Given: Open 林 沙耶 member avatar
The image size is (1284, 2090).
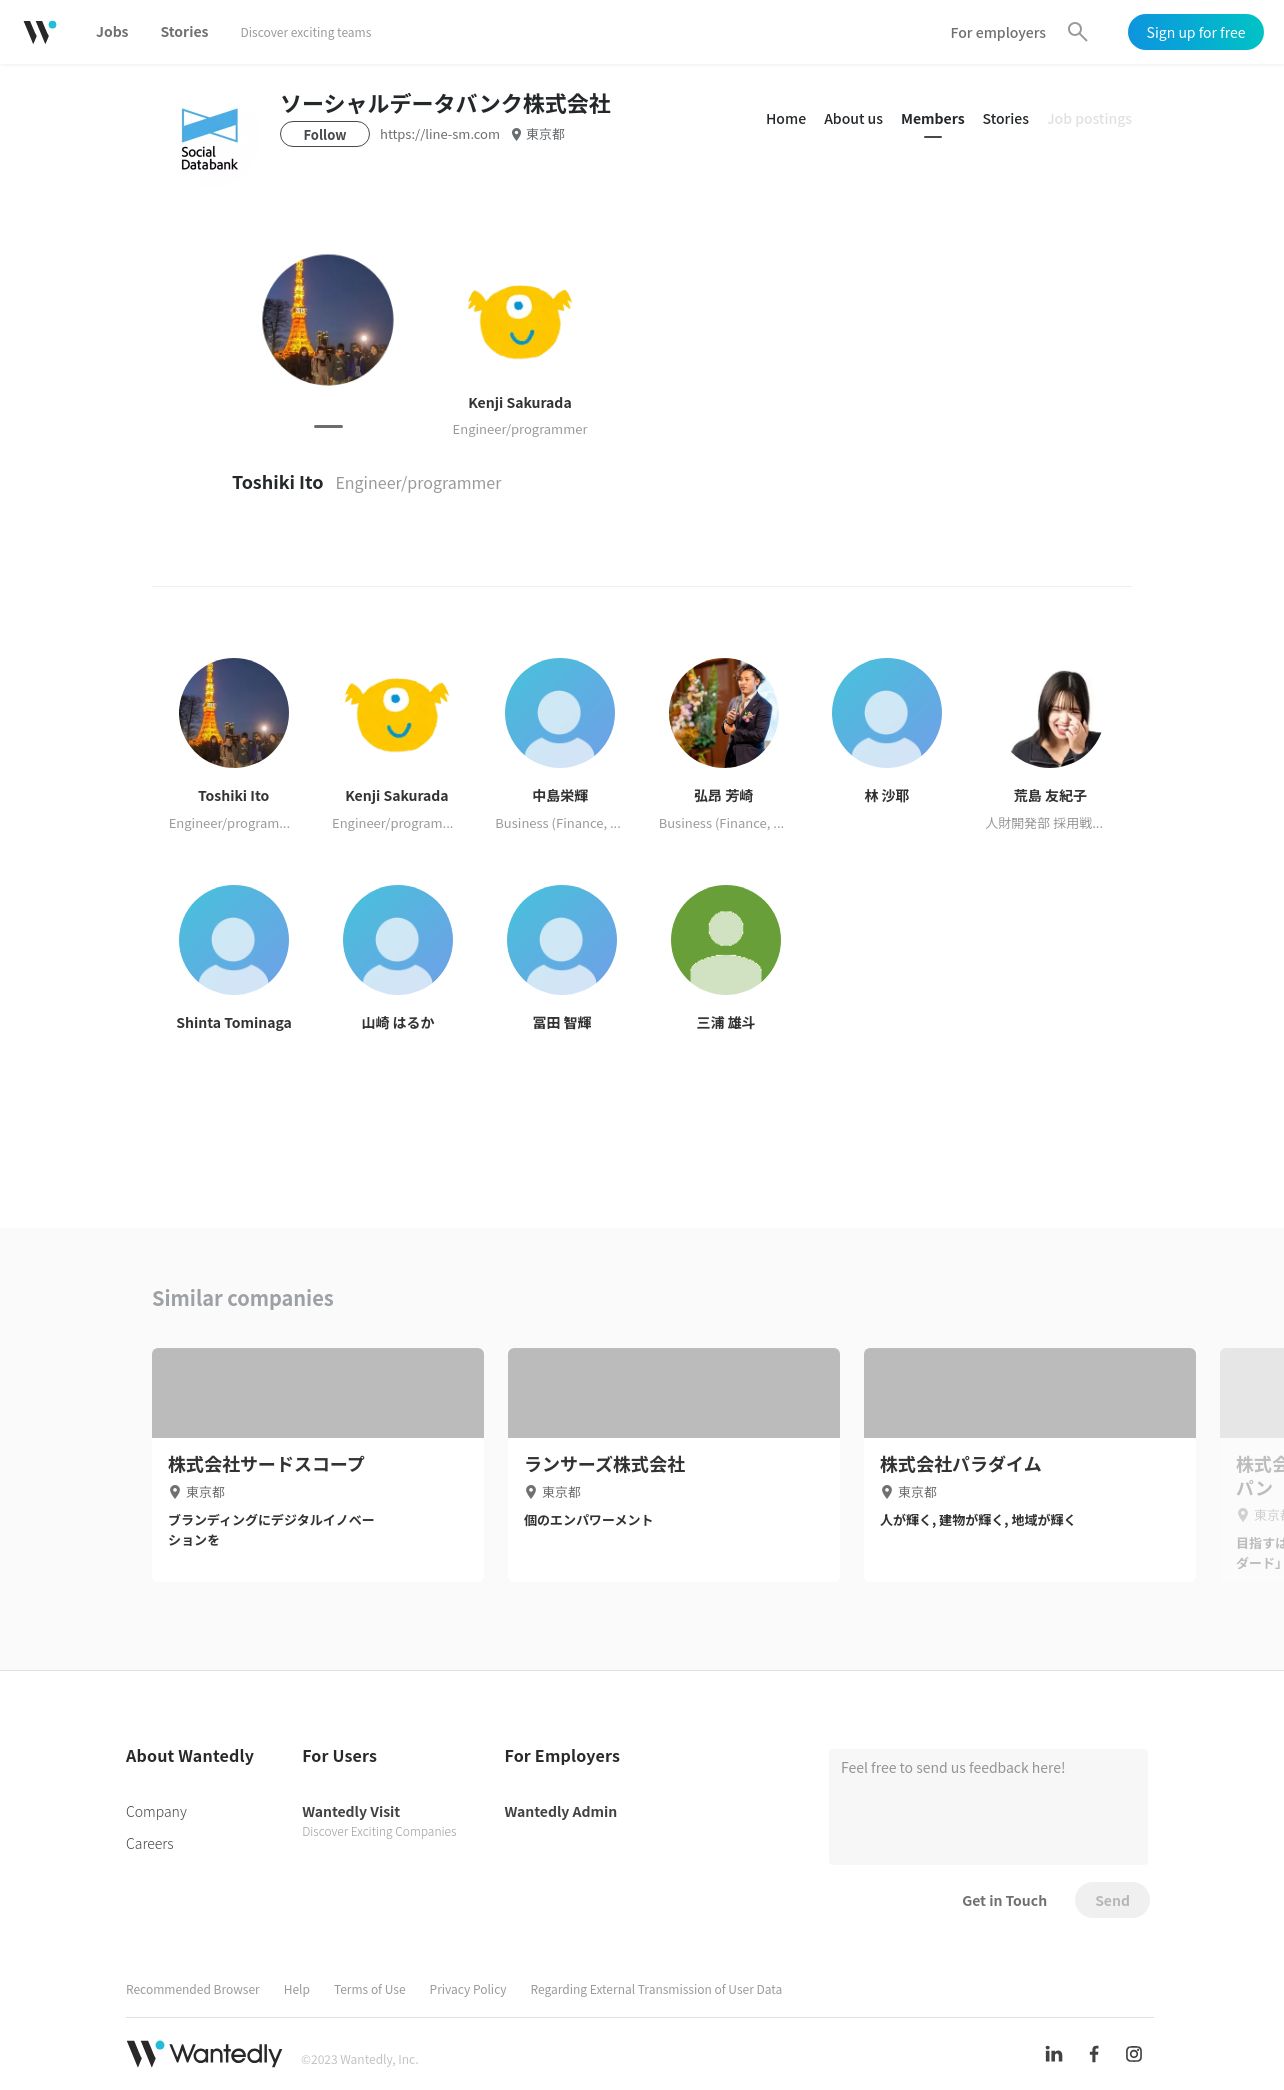Looking at the screenshot, I should tap(887, 713).
